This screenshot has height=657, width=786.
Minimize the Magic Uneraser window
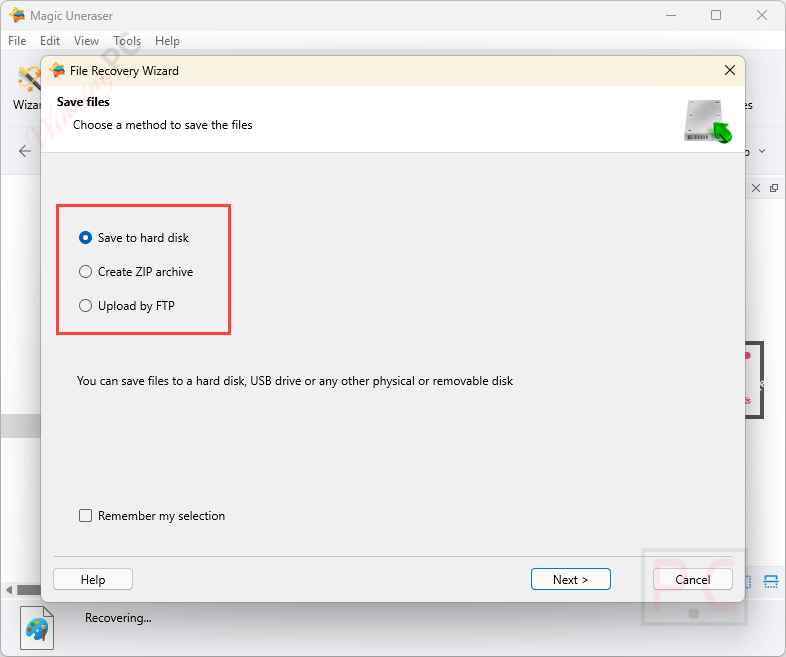coord(671,15)
